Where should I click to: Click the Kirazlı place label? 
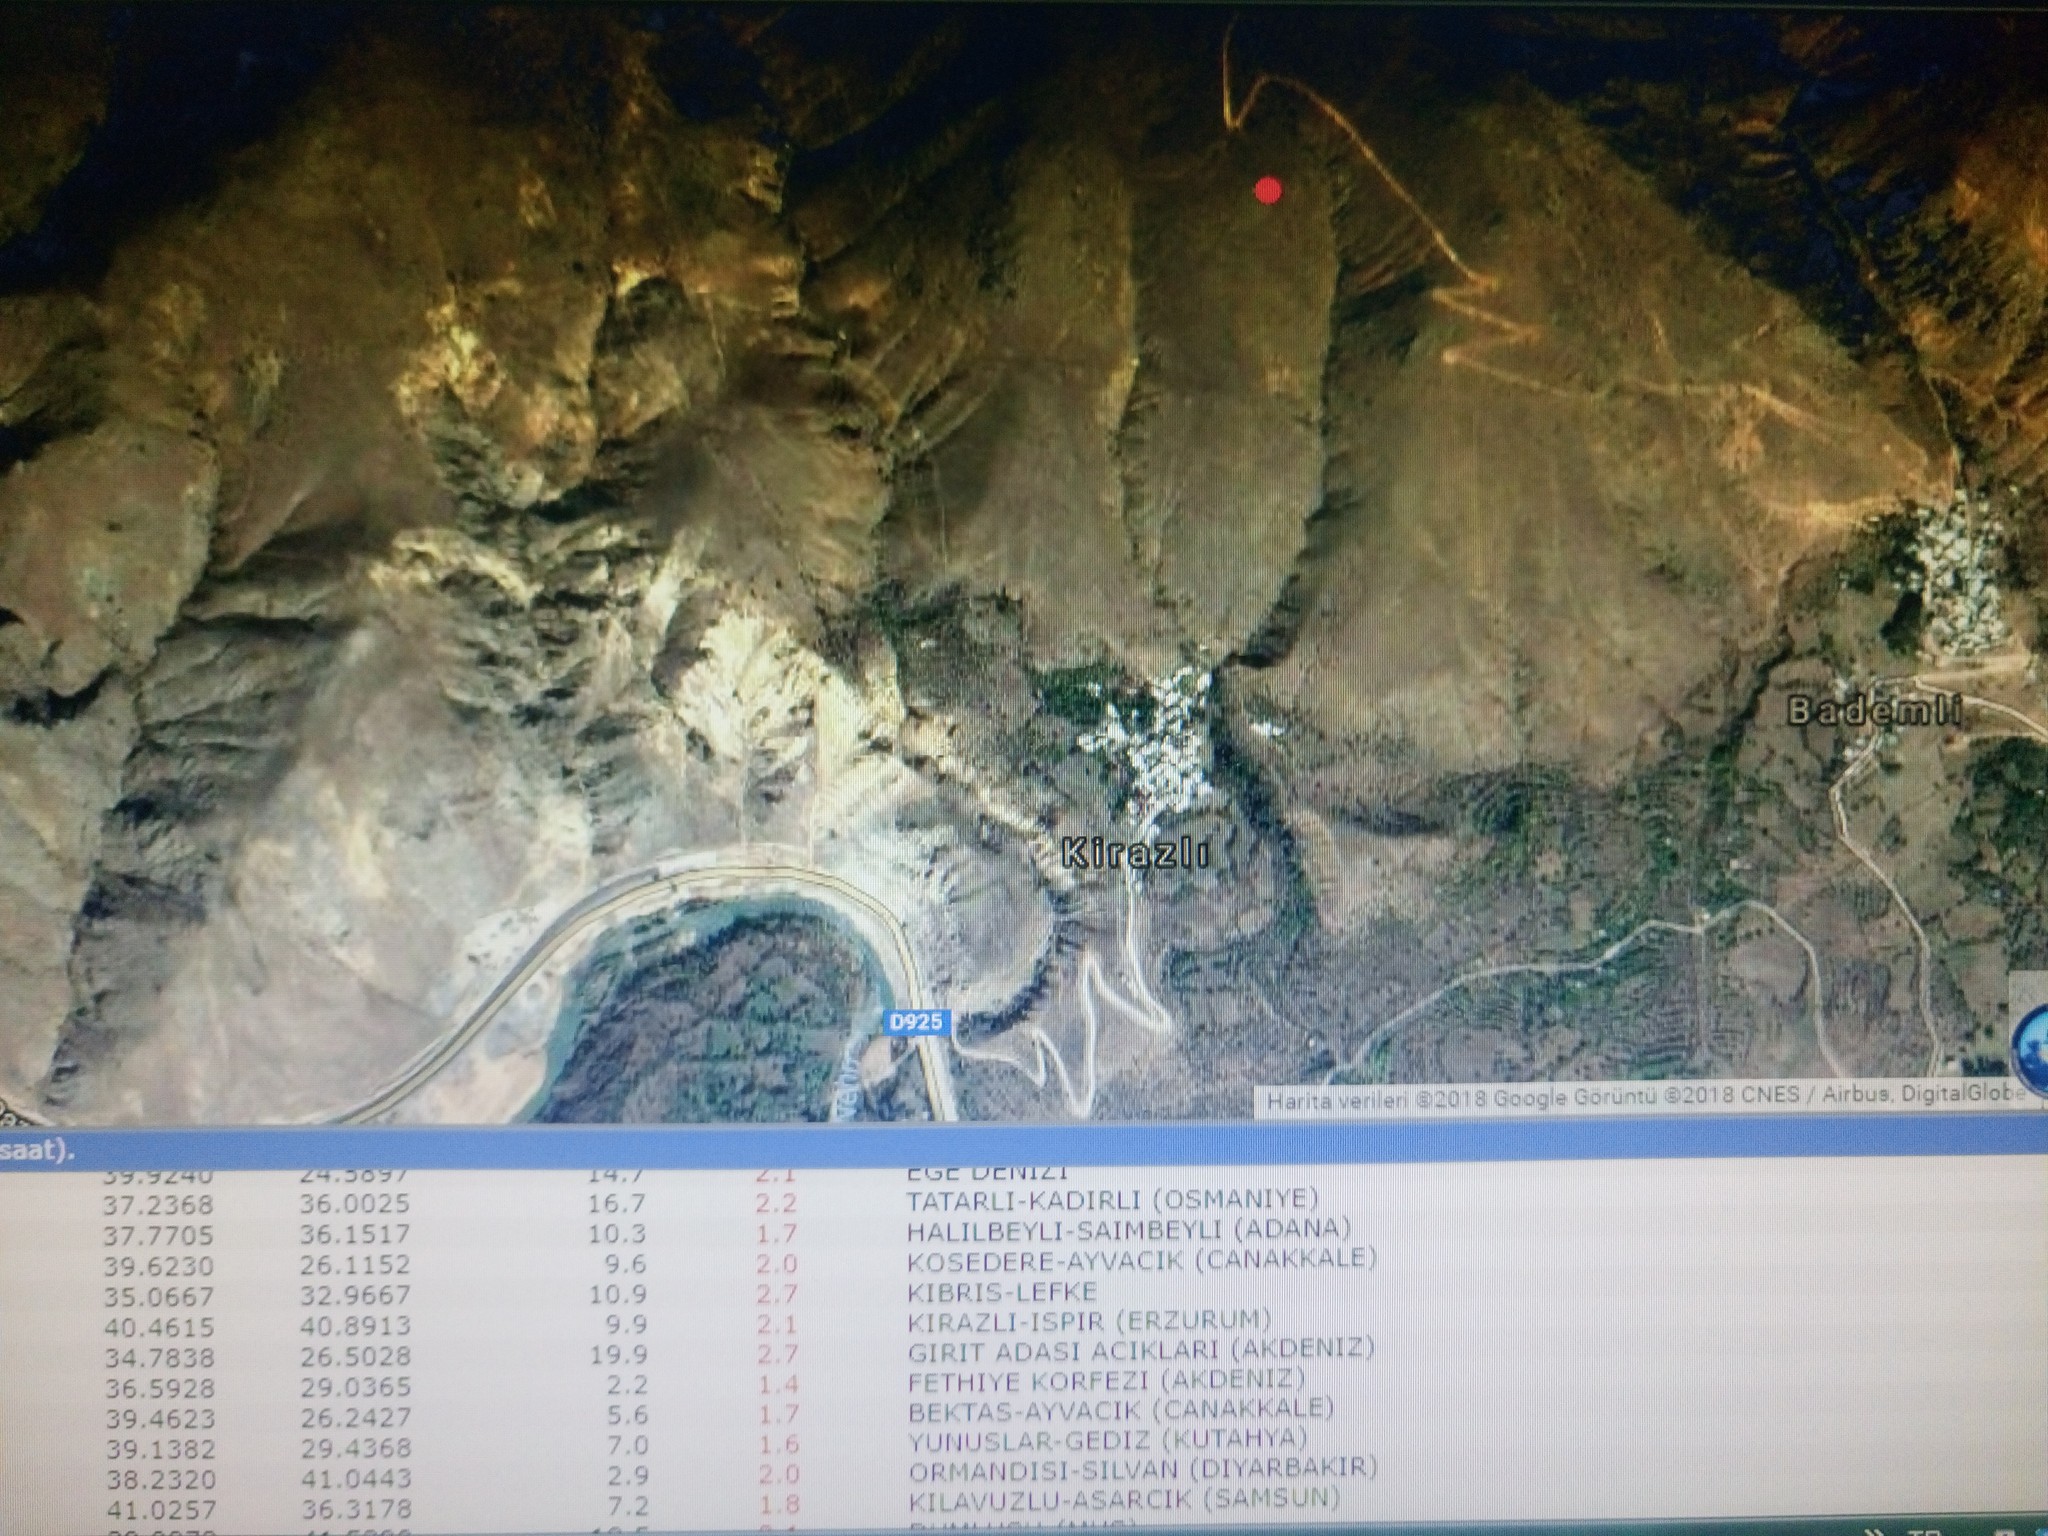[x=1135, y=854]
